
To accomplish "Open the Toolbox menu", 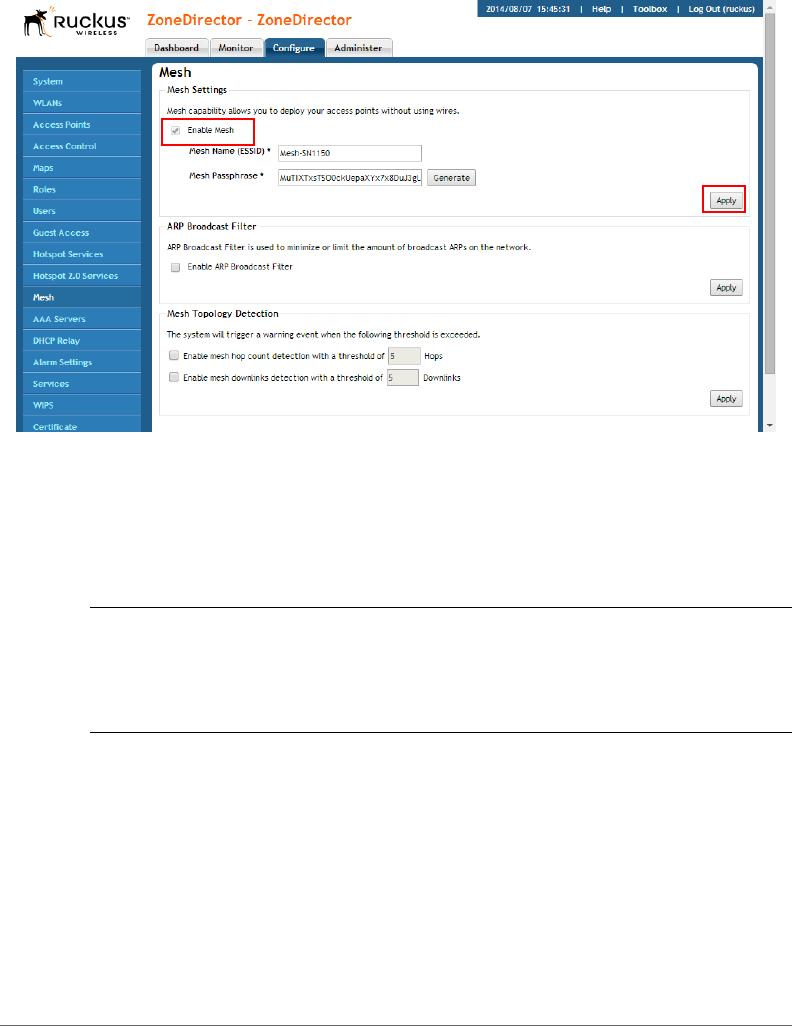I will pos(649,9).
